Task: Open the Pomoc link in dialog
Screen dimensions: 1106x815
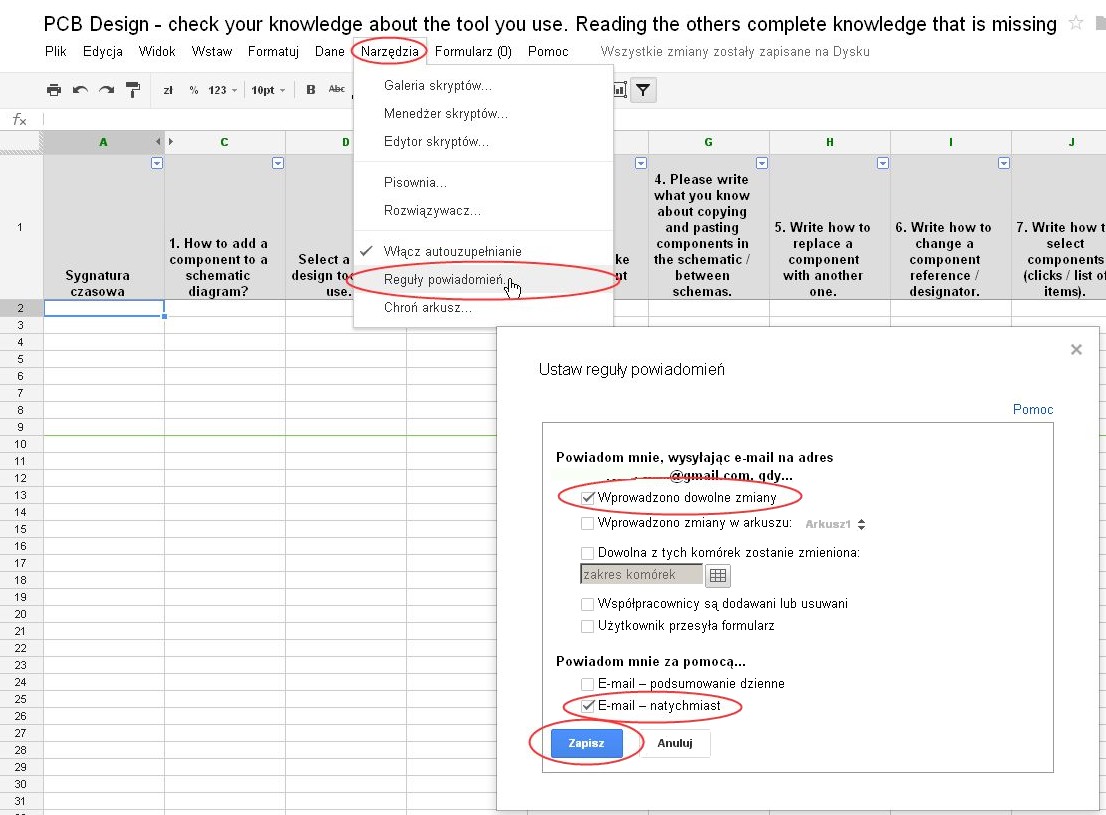Action: point(1033,409)
